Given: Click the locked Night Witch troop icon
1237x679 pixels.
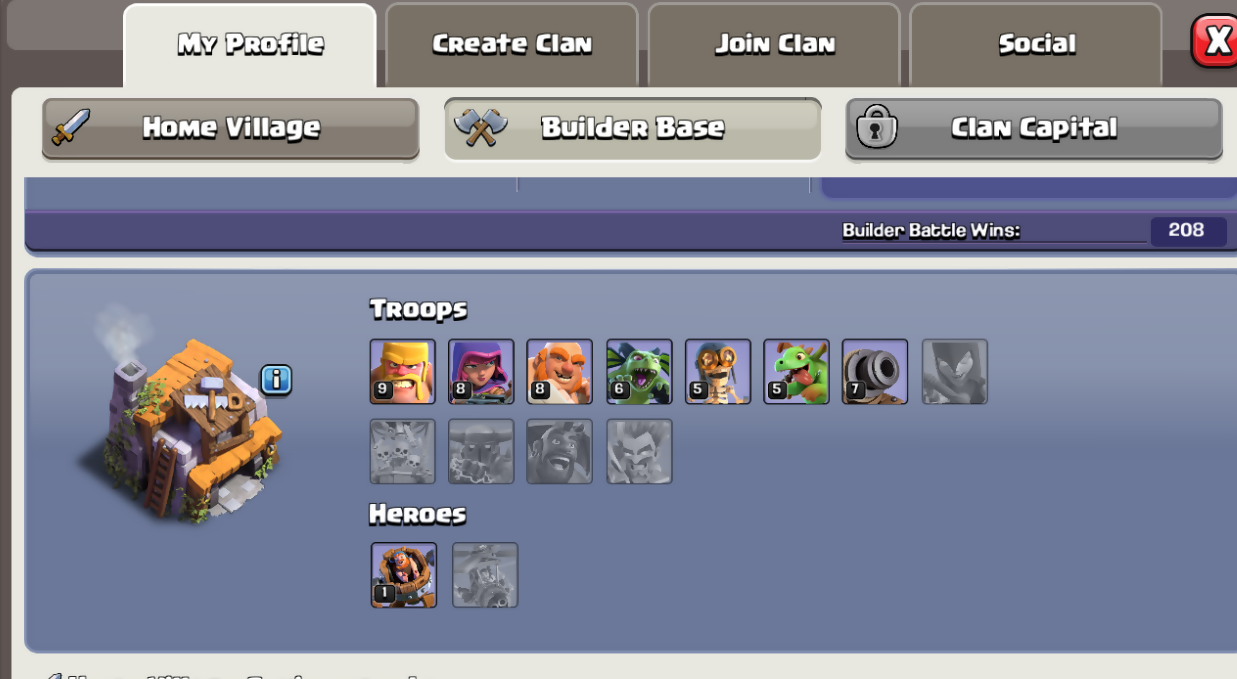Looking at the screenshot, I should coord(954,371).
